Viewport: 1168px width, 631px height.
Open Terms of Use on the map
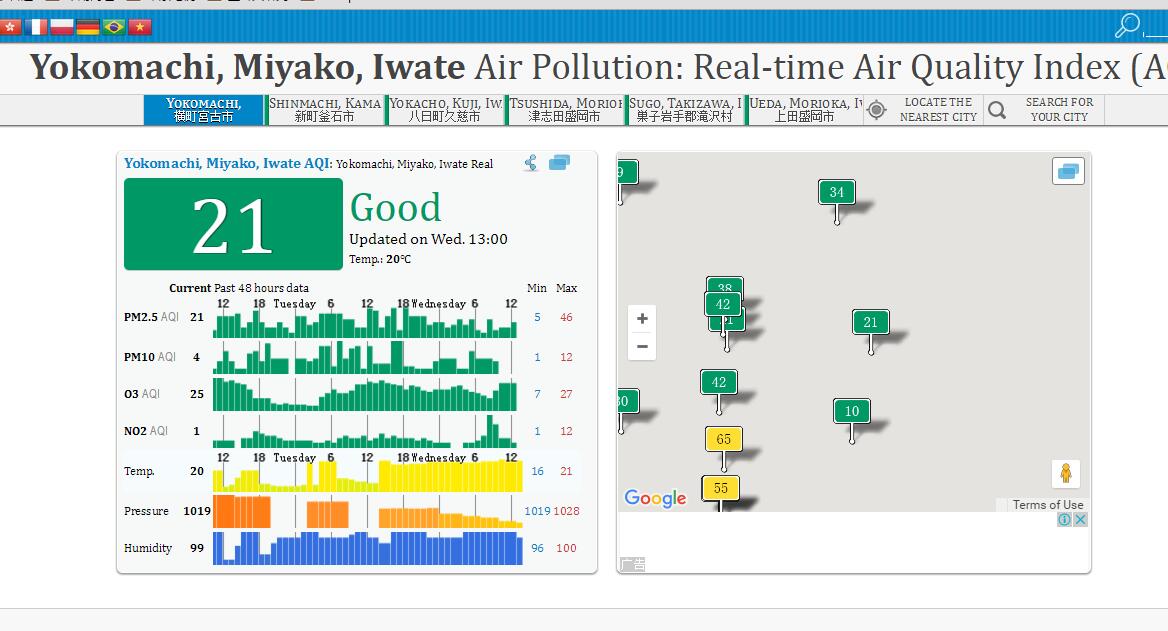click(x=1047, y=504)
